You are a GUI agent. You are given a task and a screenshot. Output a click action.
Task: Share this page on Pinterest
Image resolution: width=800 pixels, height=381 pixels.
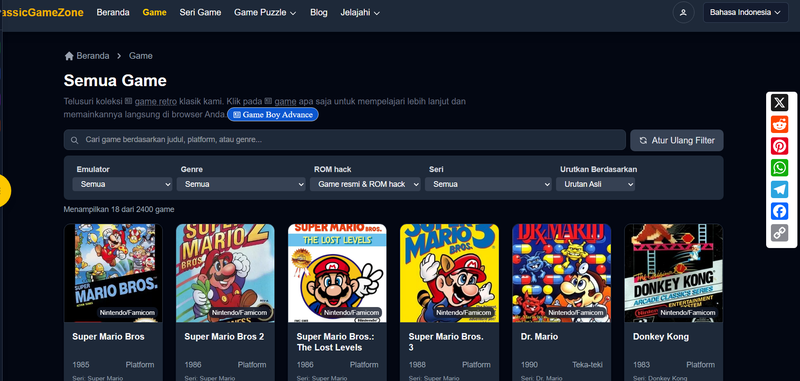tap(779, 146)
